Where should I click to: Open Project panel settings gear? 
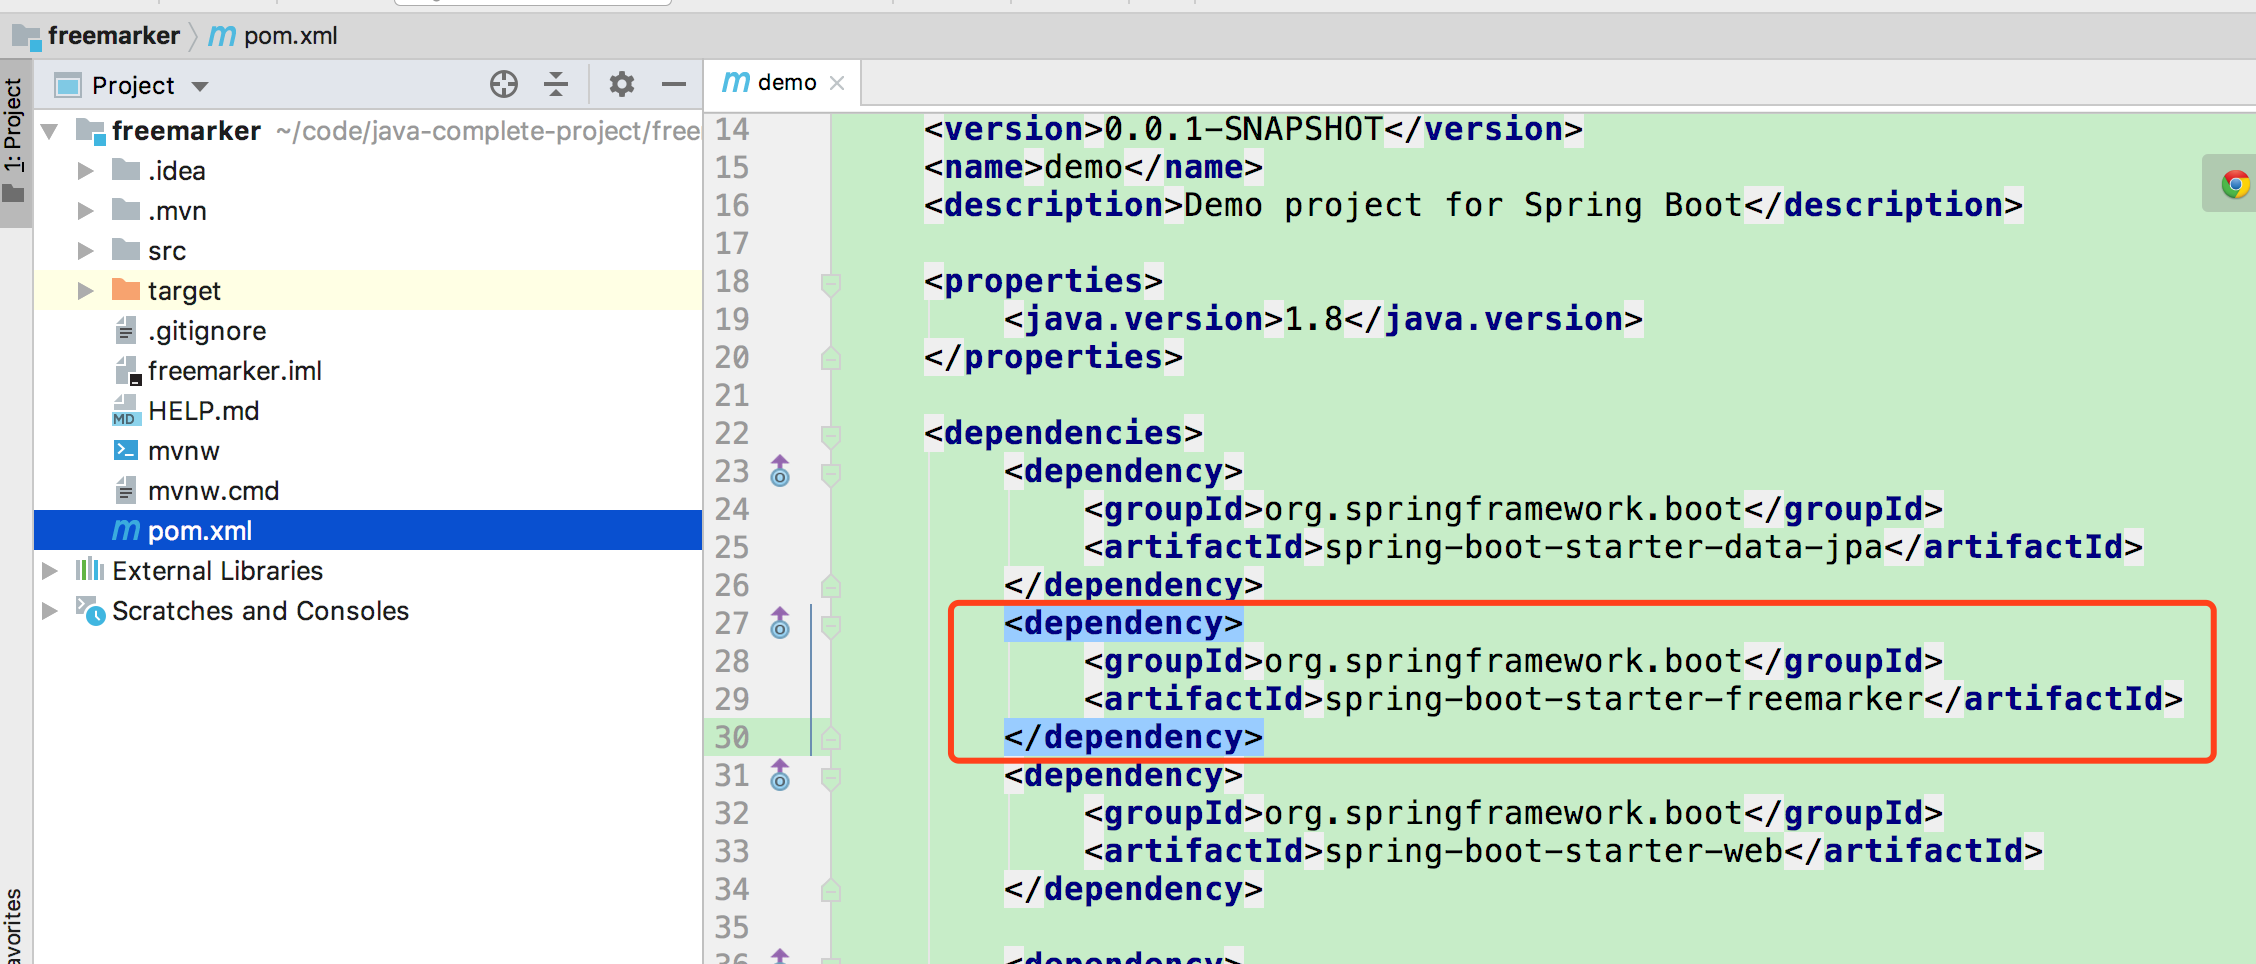(622, 85)
